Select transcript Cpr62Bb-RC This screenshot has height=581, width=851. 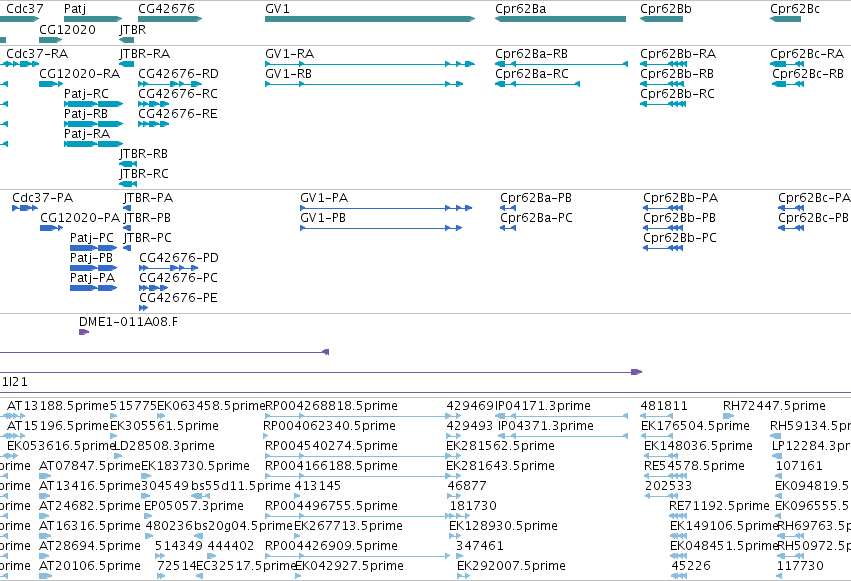click(663, 104)
